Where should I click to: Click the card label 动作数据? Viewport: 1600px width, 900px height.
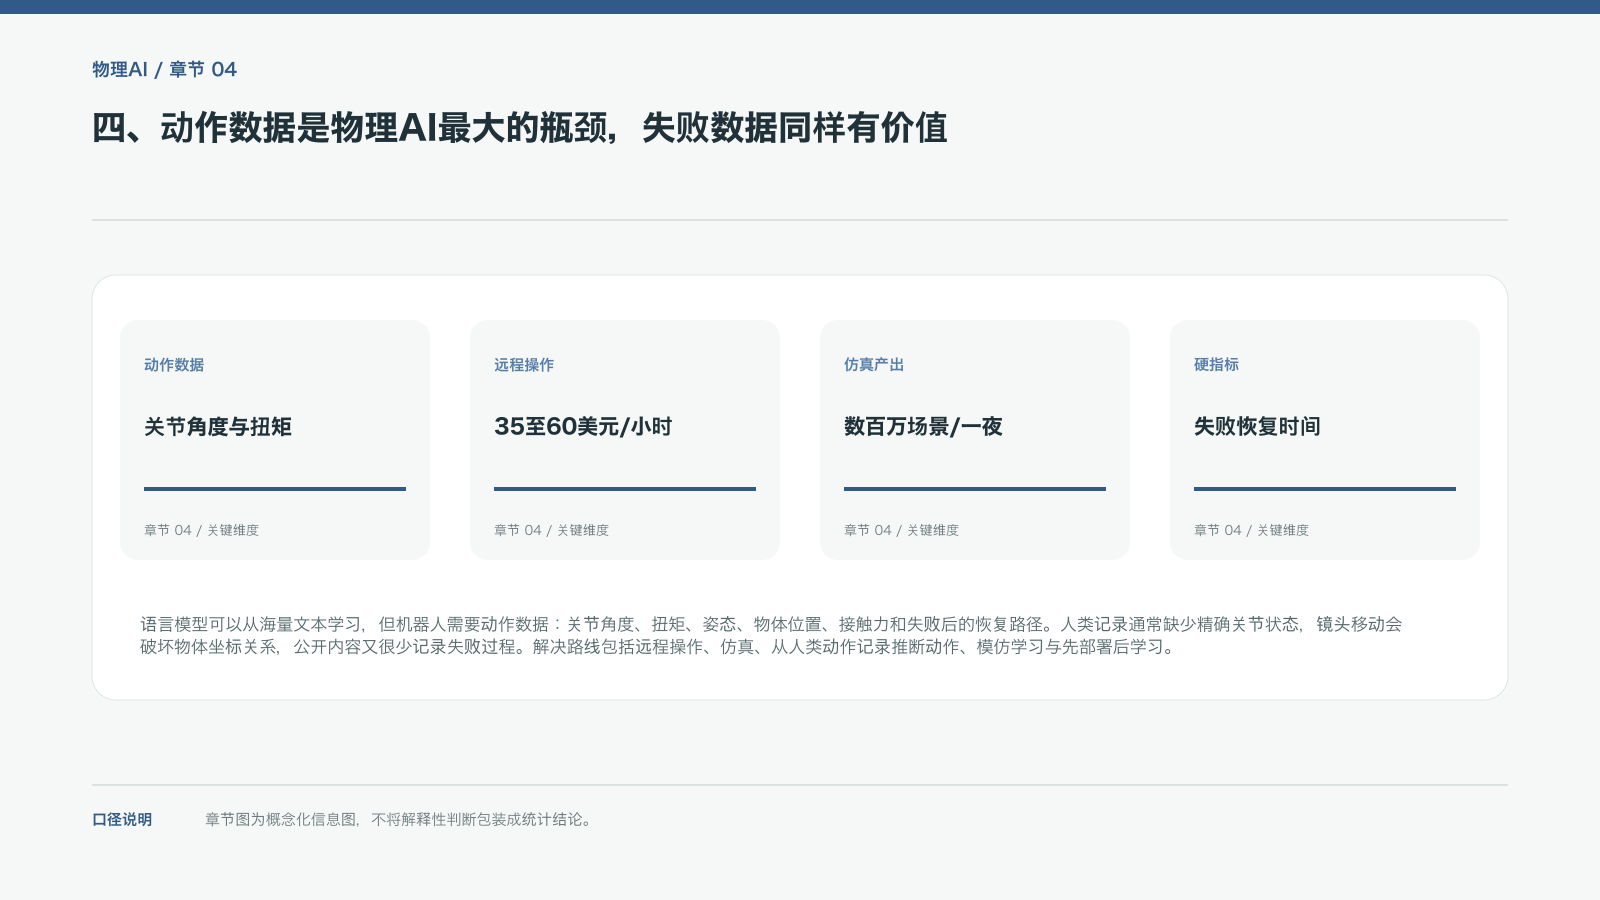pos(174,365)
